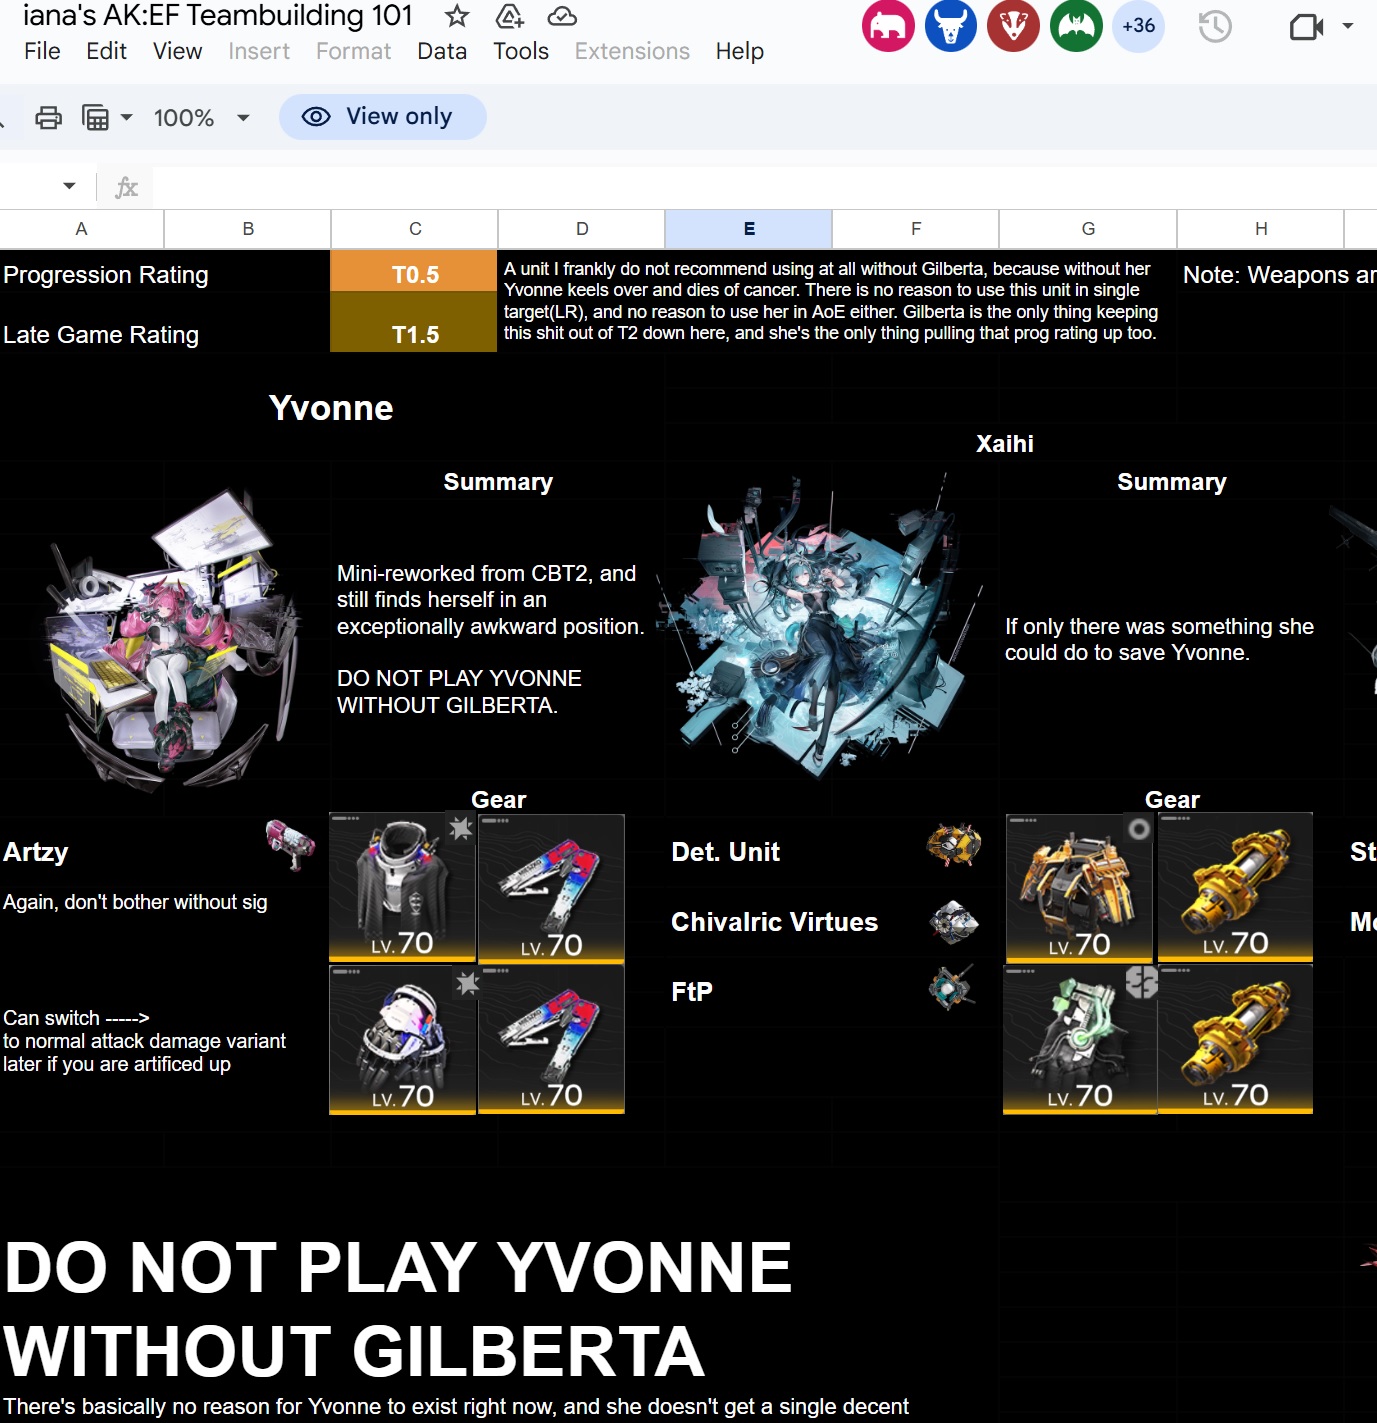Image resolution: width=1377 pixels, height=1423 pixels.
Task: Start a call with the camera icon
Action: 1306,27
